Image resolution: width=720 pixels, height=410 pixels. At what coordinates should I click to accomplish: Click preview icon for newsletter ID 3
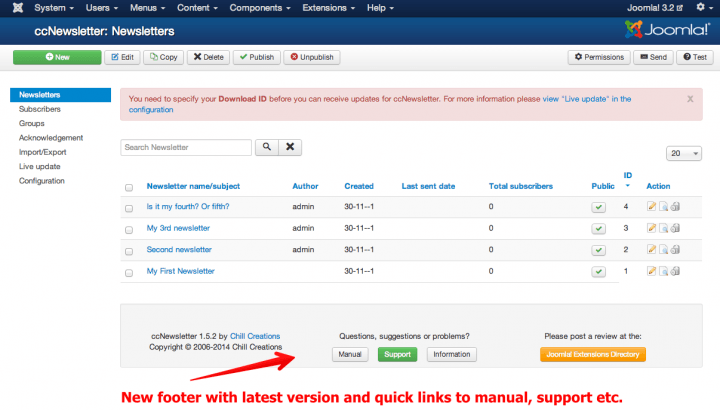[x=663, y=229]
